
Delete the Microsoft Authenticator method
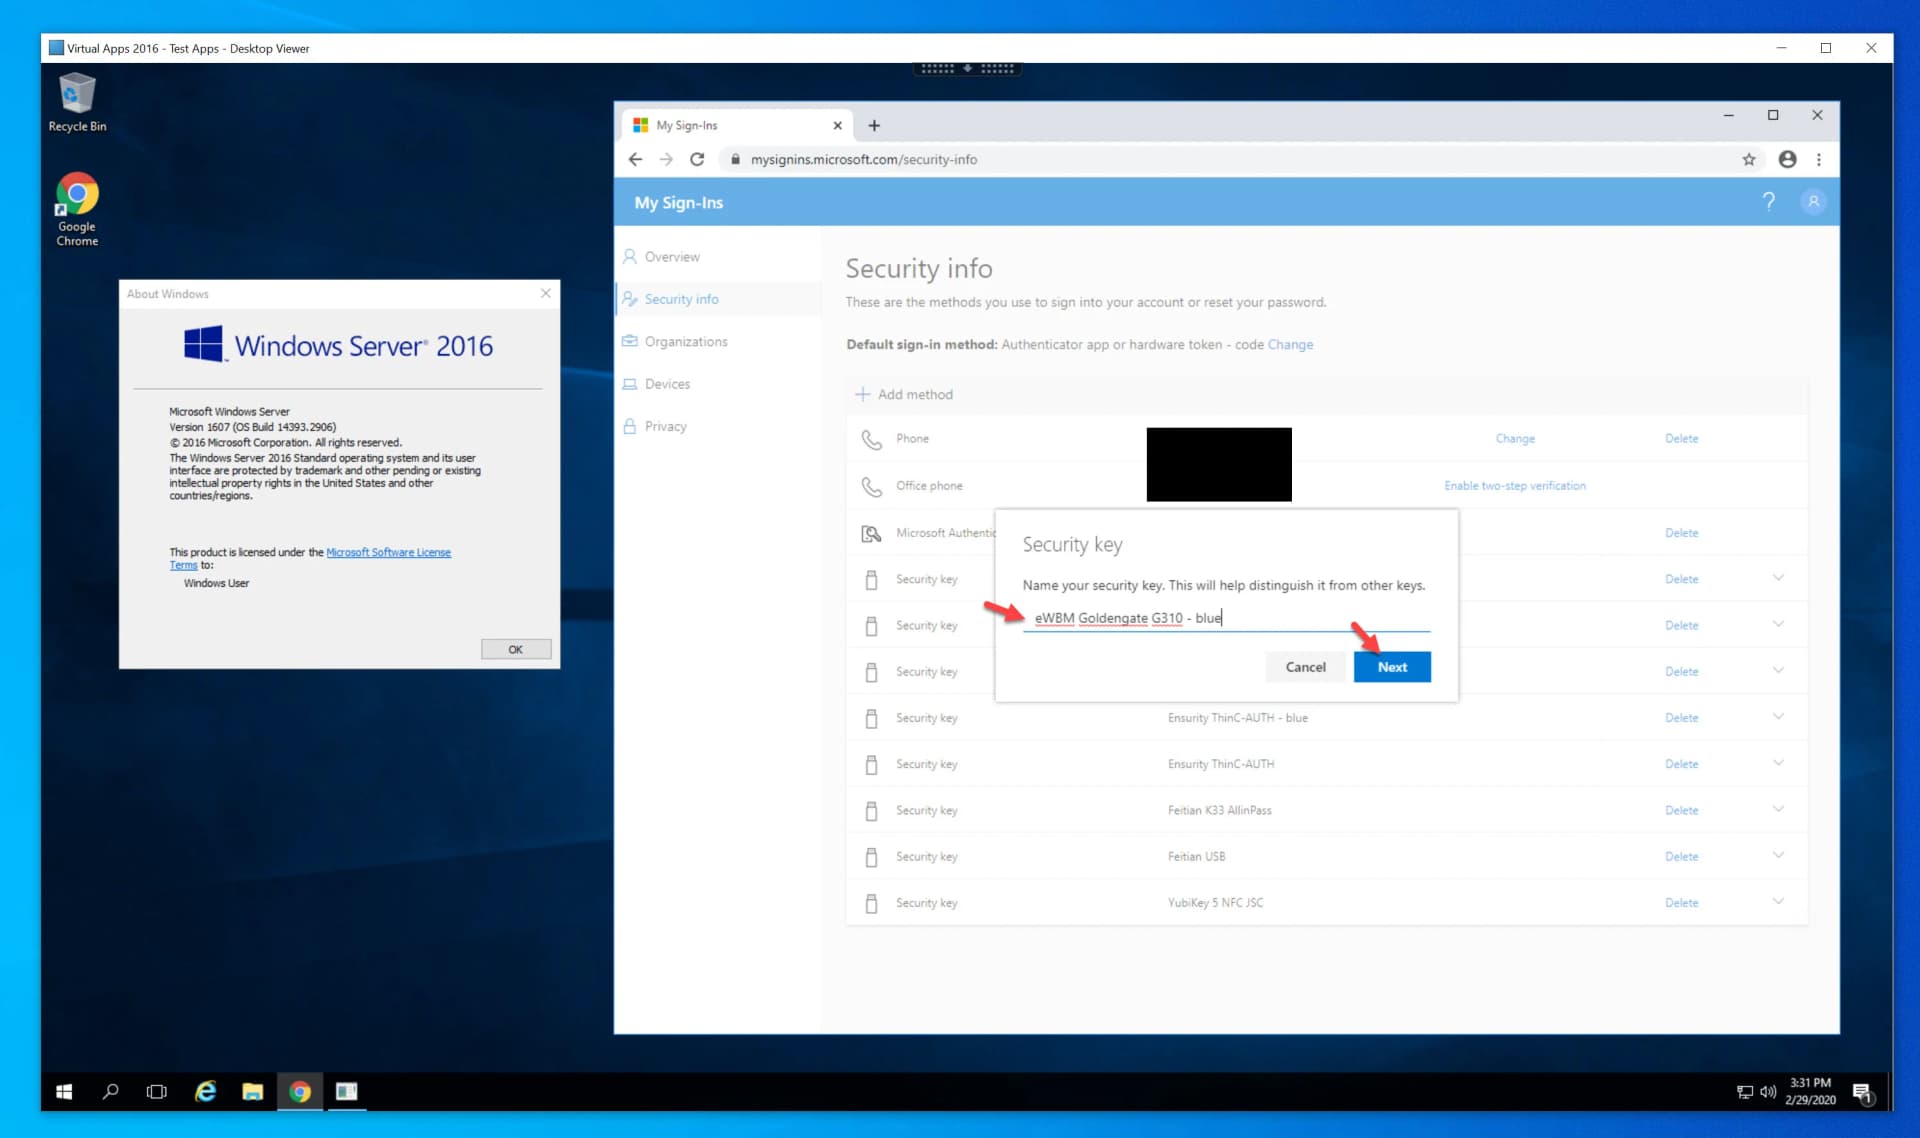1681,532
